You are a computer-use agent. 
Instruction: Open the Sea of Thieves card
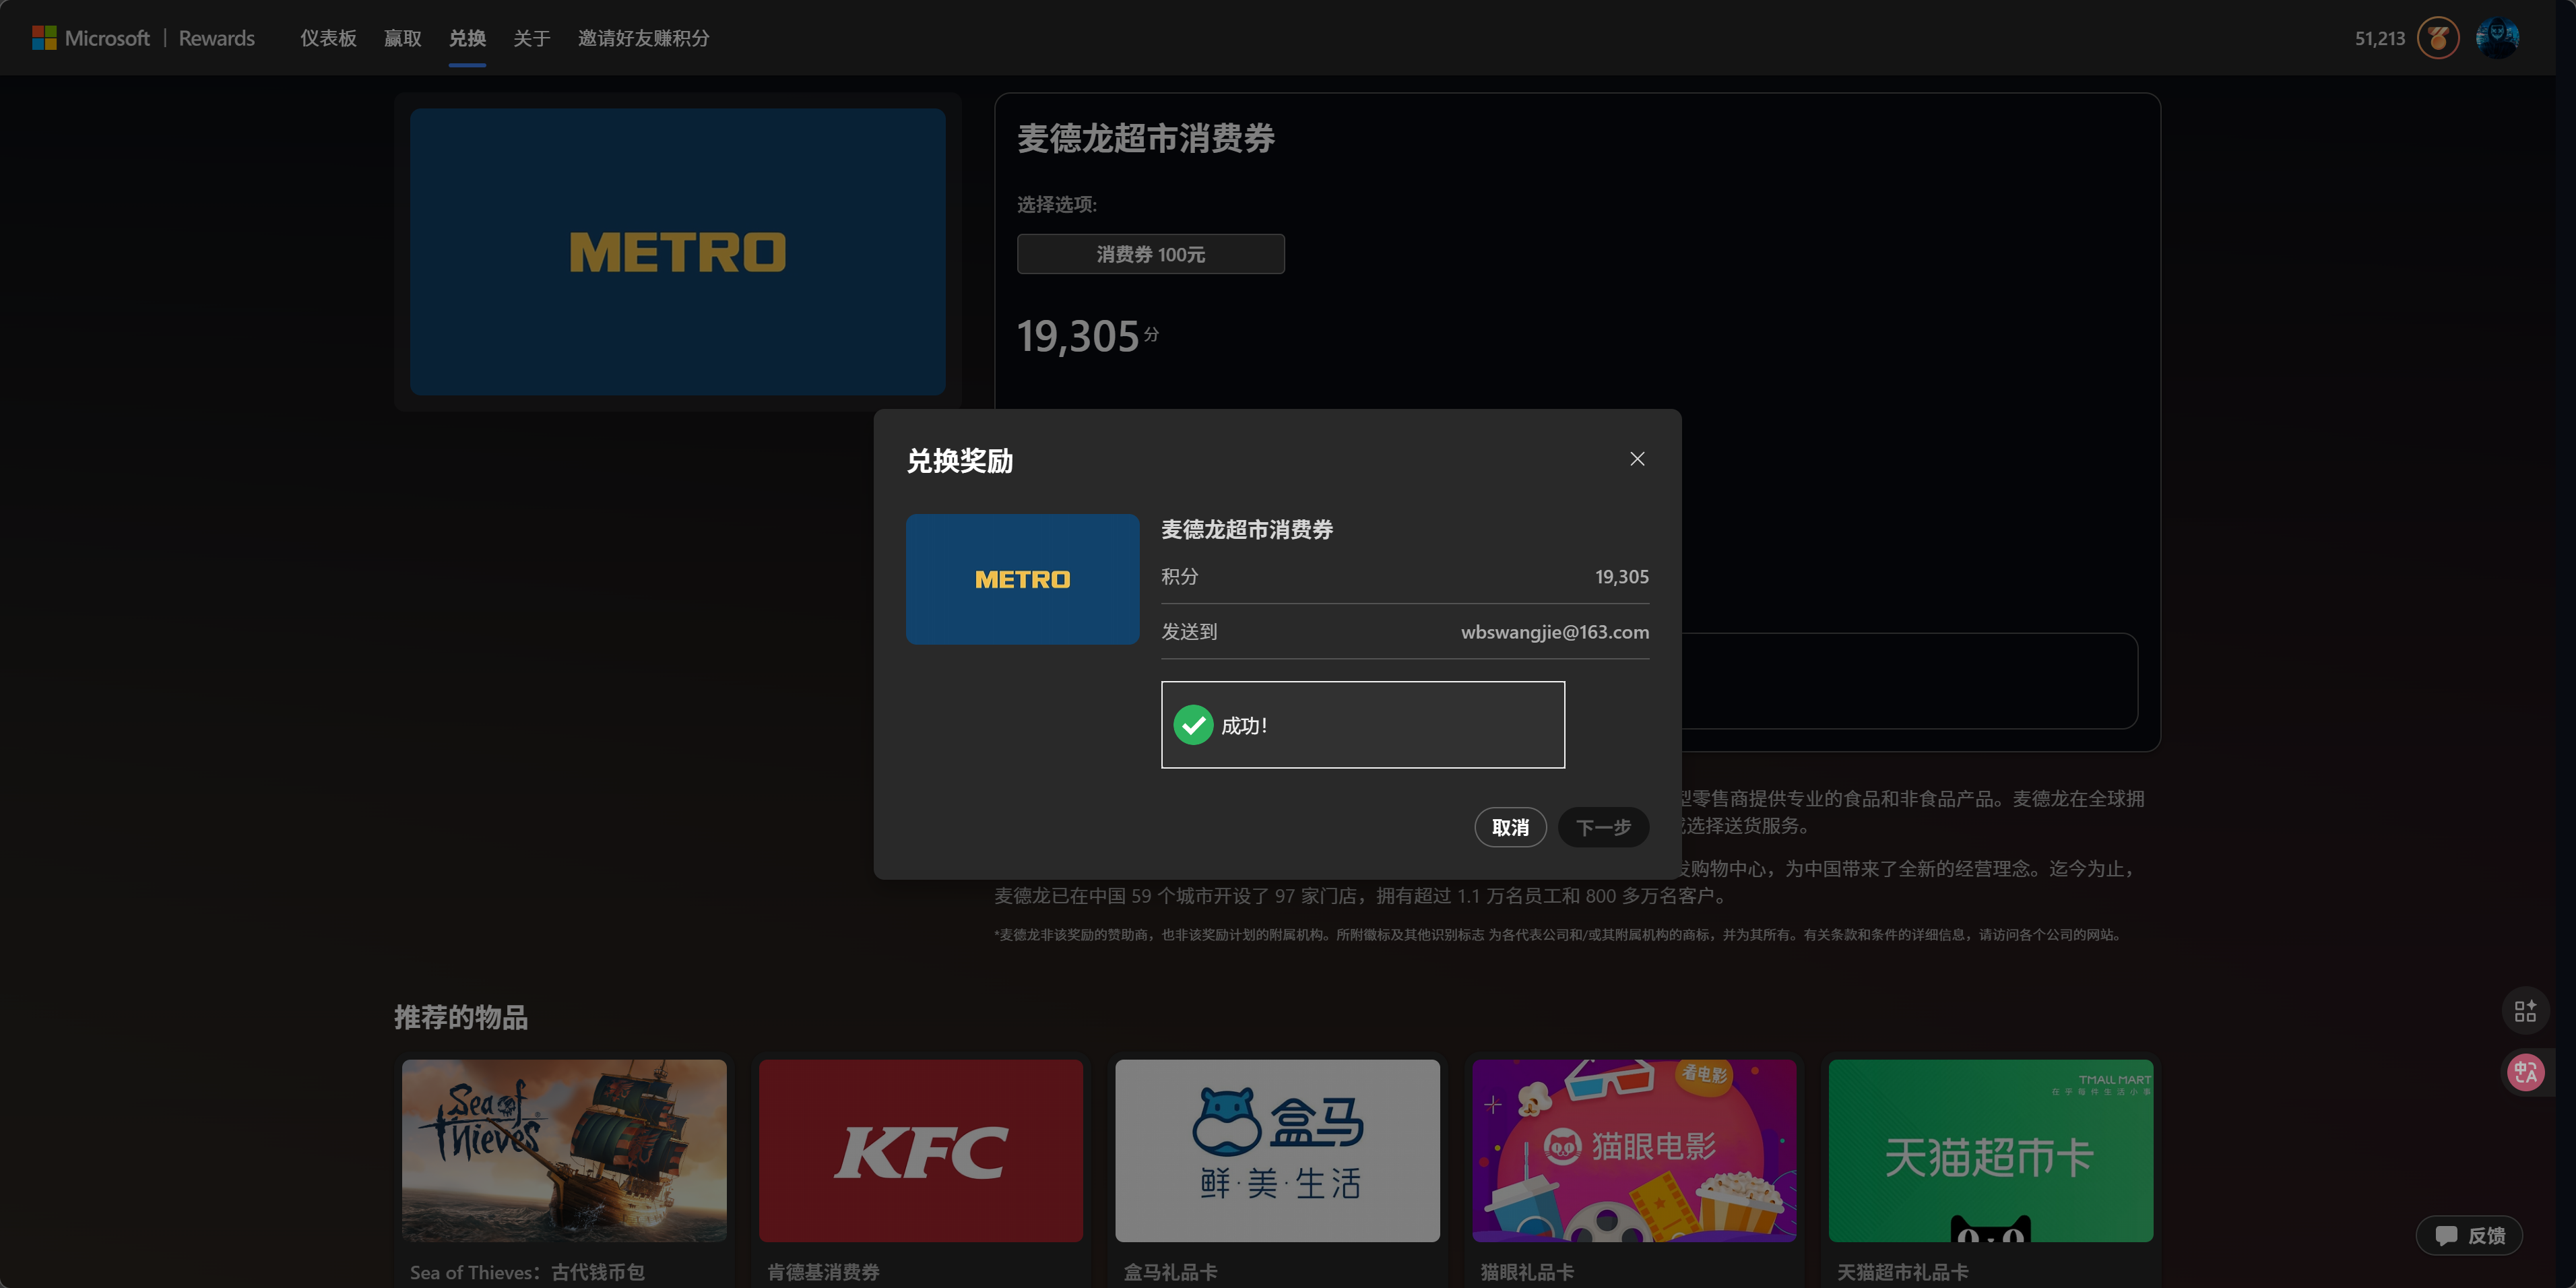[x=564, y=1151]
